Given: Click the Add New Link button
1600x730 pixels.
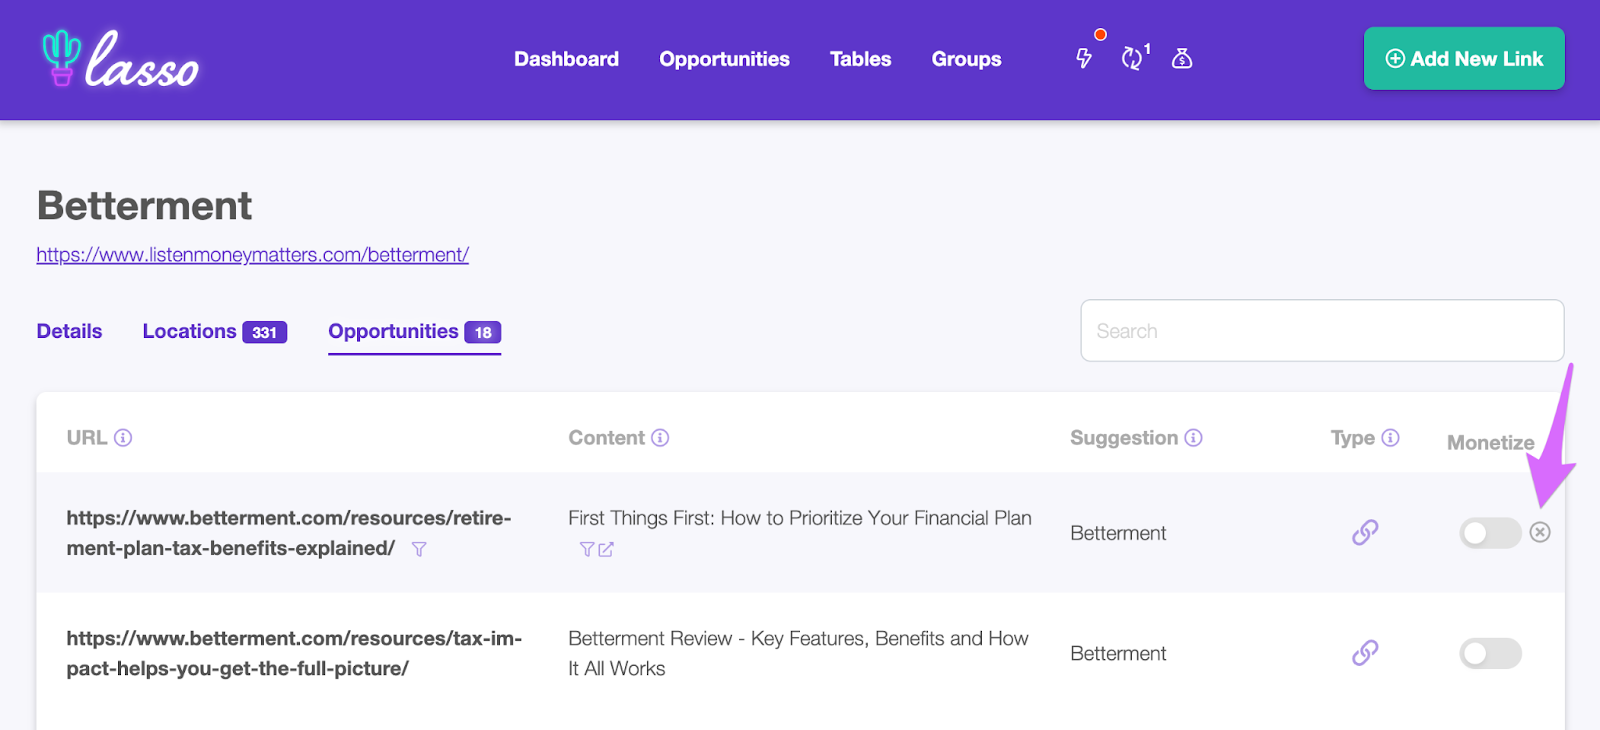Looking at the screenshot, I should 1464,59.
